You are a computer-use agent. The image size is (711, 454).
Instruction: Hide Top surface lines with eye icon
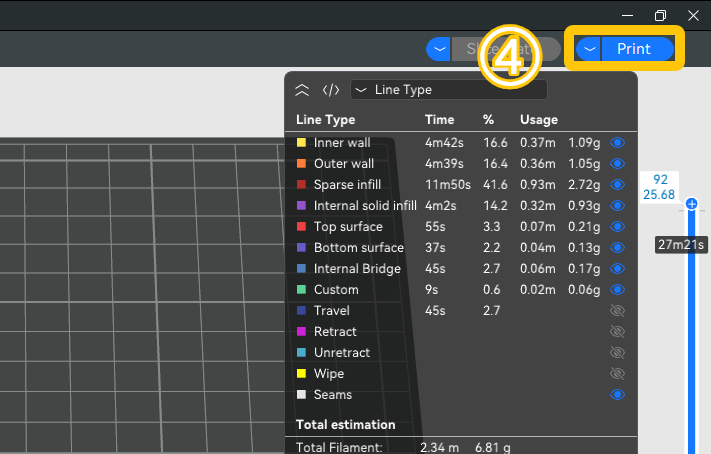(x=618, y=226)
